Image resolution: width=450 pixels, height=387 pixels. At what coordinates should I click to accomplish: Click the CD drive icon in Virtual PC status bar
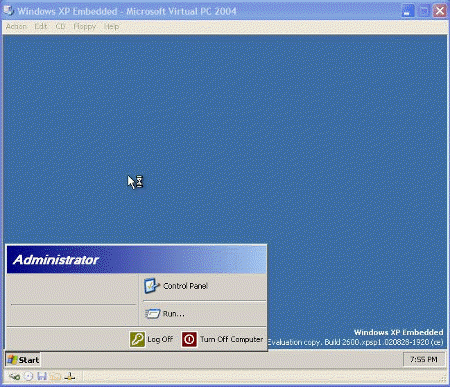(29, 377)
